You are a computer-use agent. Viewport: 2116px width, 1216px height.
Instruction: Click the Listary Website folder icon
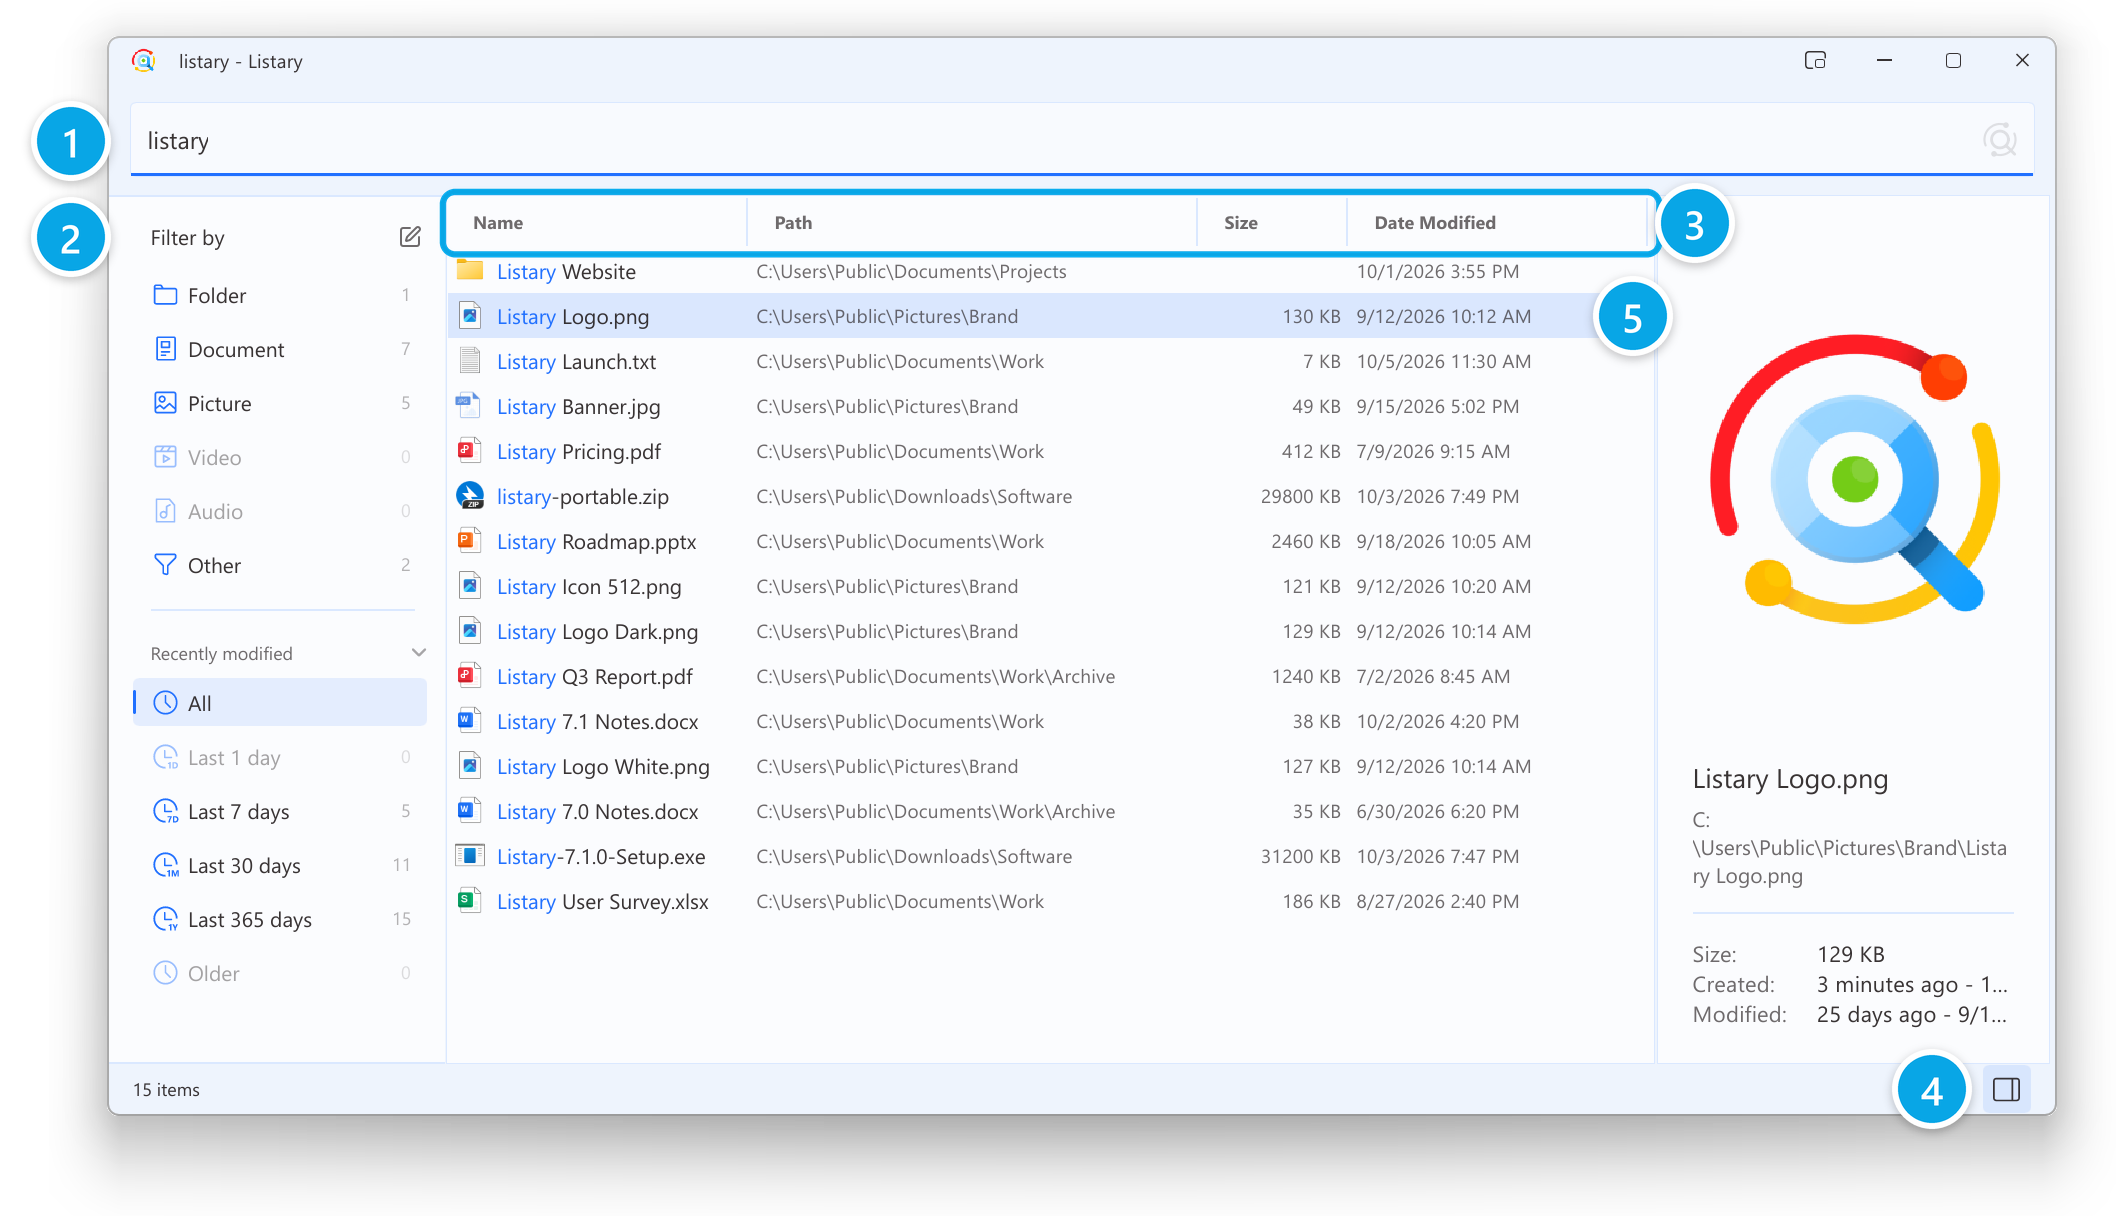pos(470,270)
